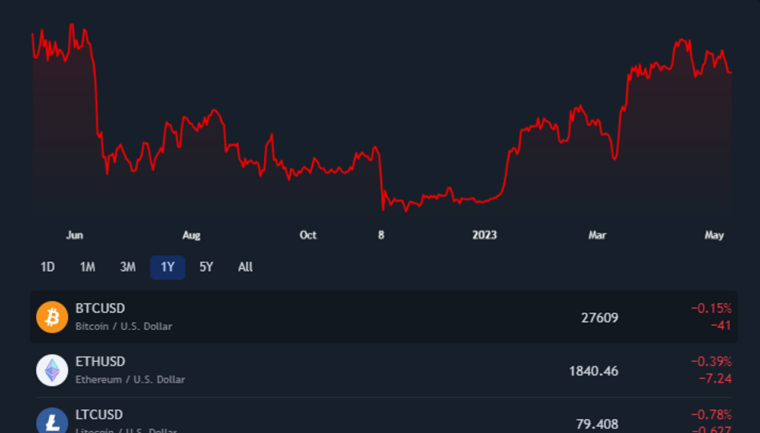This screenshot has width=760, height=433.
Task: Click the -0.15% Bitcoin change value
Action: click(x=711, y=308)
